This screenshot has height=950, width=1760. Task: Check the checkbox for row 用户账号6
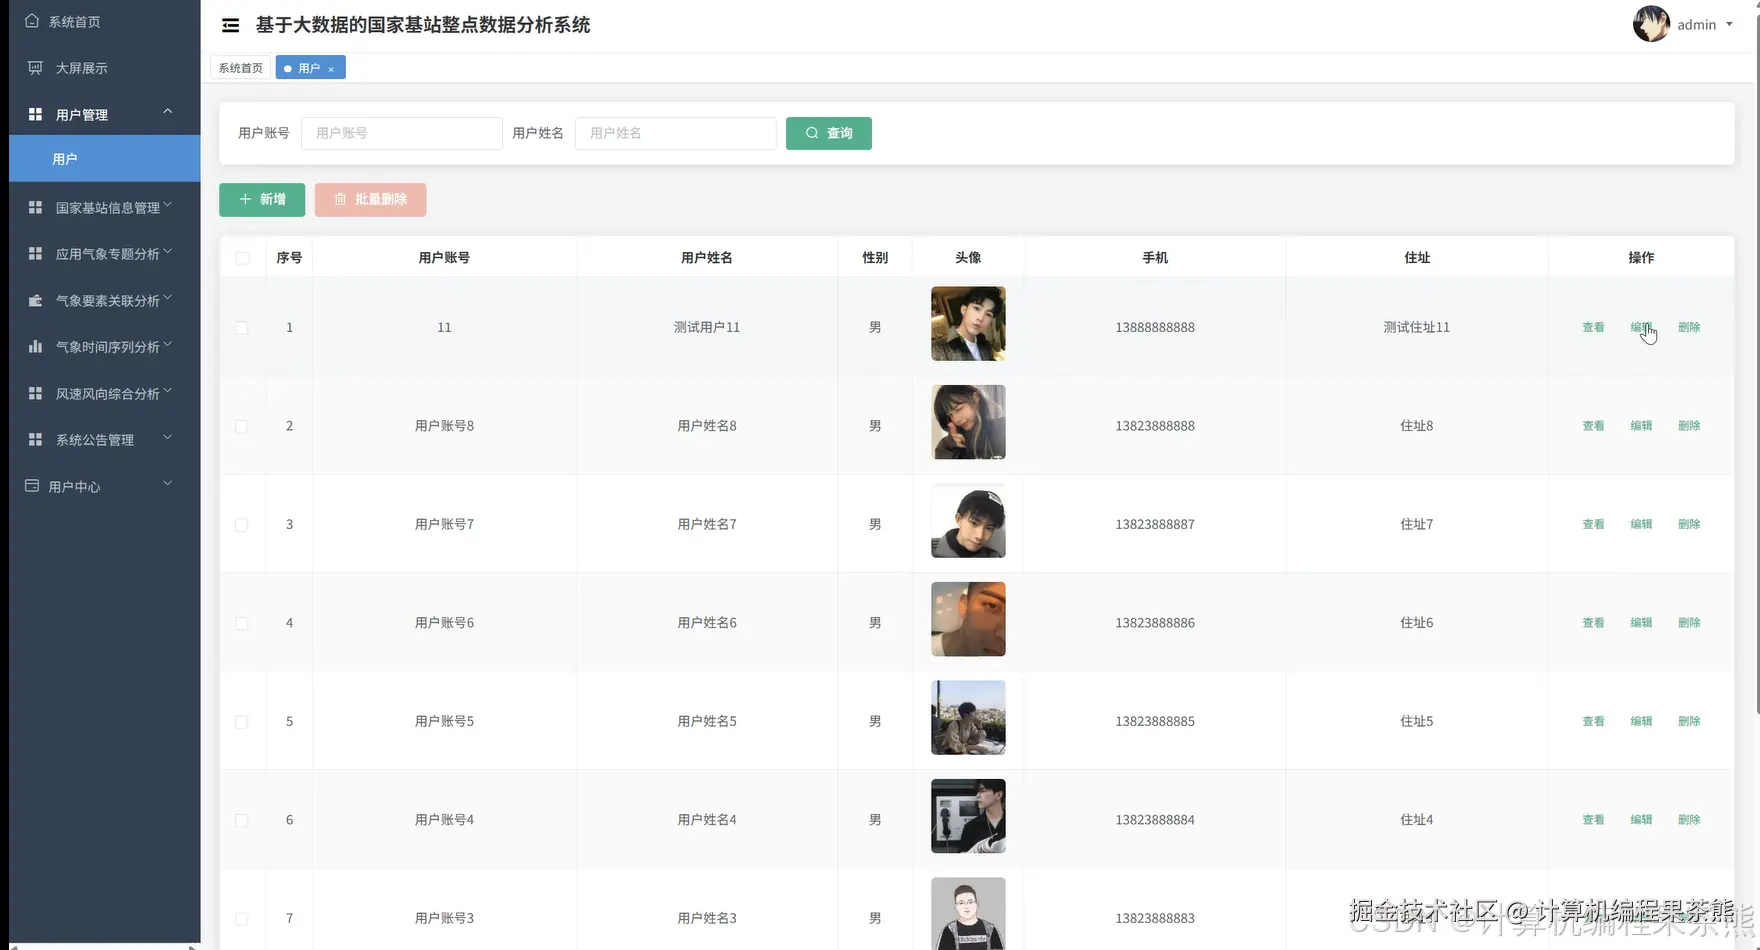click(x=241, y=623)
